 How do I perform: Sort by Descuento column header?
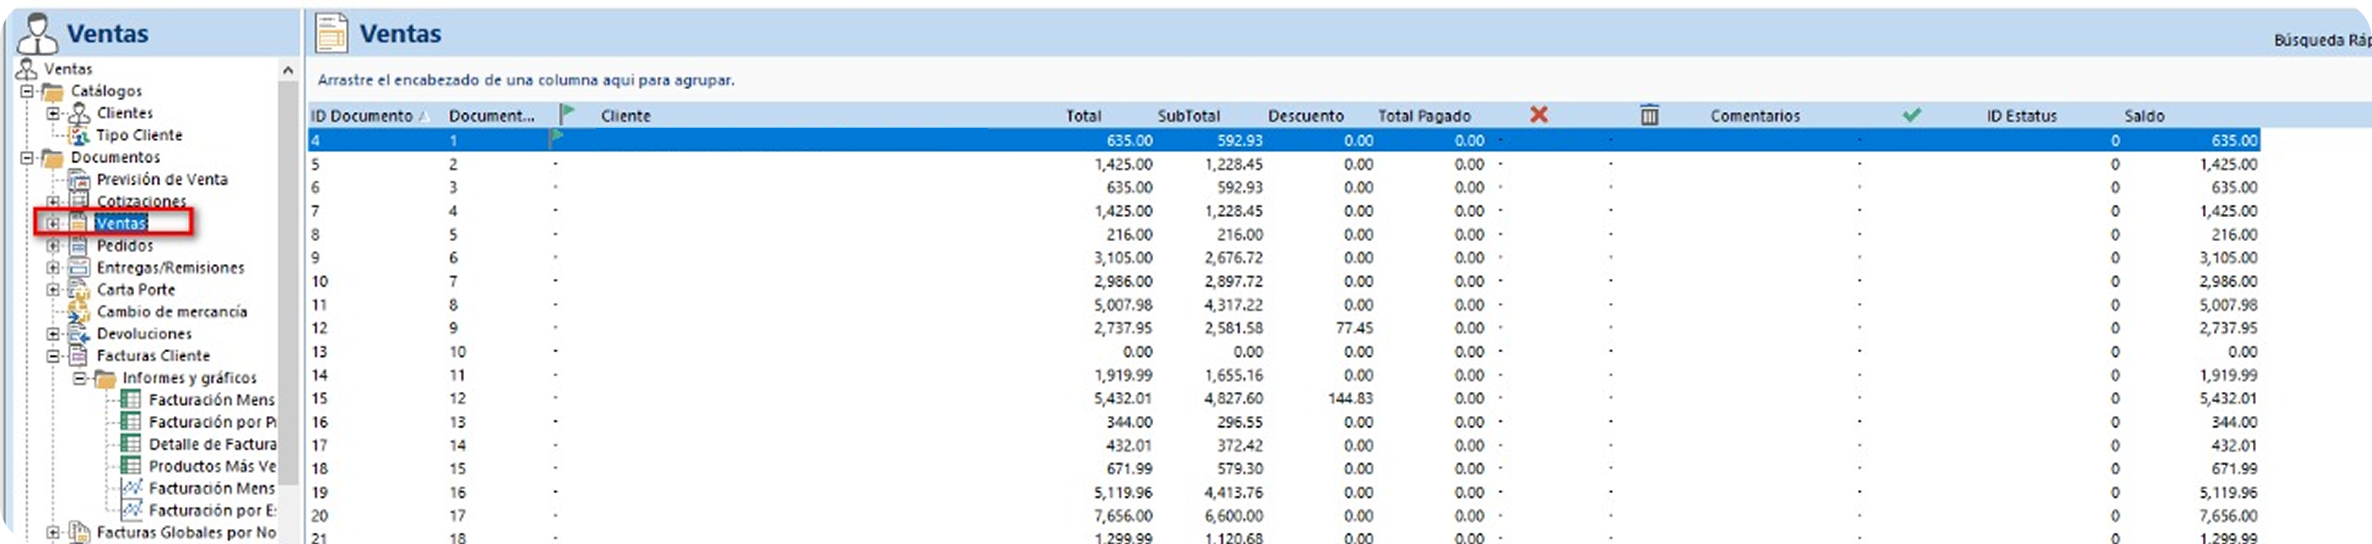click(x=1306, y=116)
